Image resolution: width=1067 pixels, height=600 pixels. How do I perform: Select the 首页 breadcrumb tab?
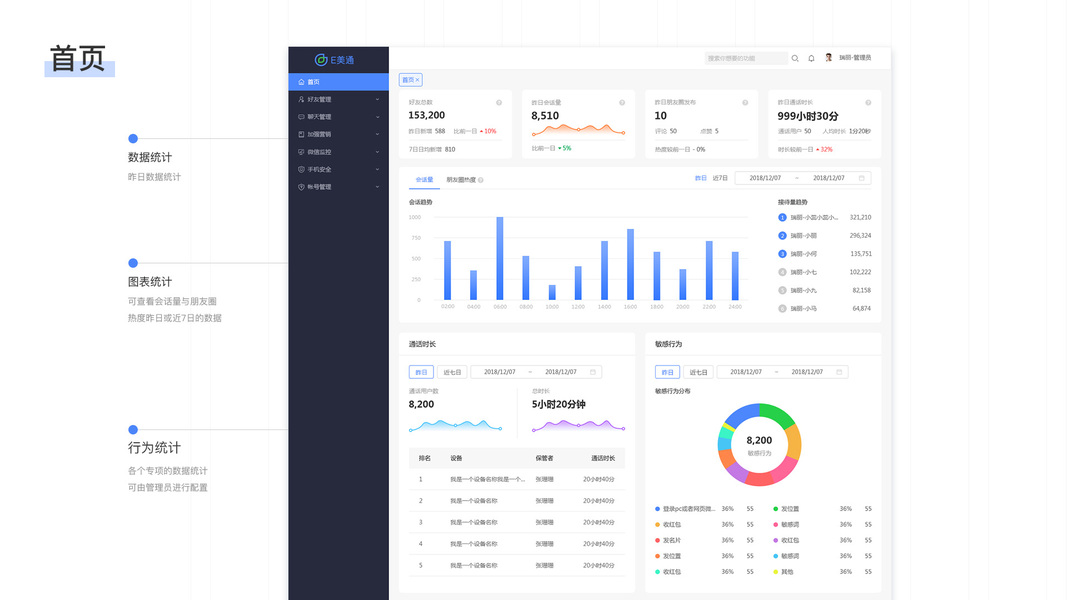coord(410,80)
